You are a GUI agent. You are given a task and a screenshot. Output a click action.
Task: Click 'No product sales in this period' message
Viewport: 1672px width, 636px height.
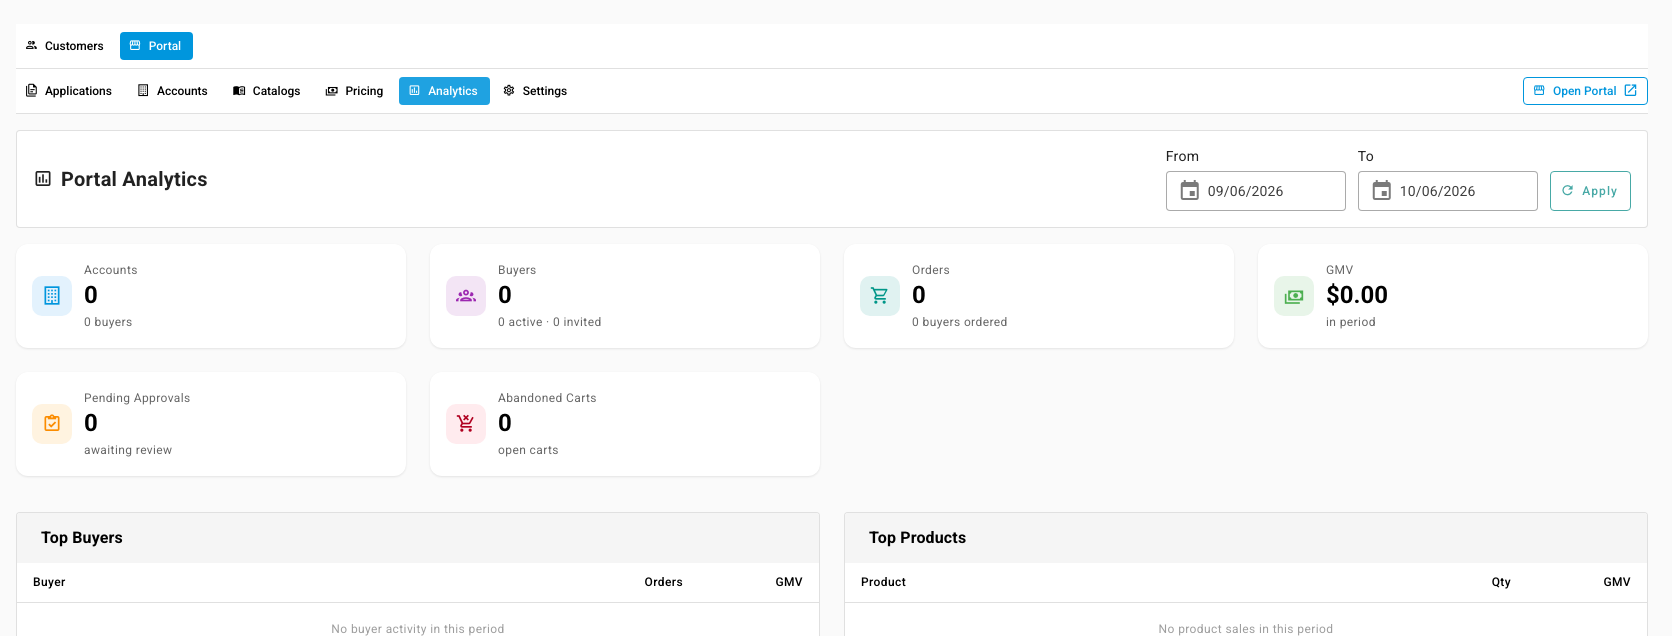1246,629
